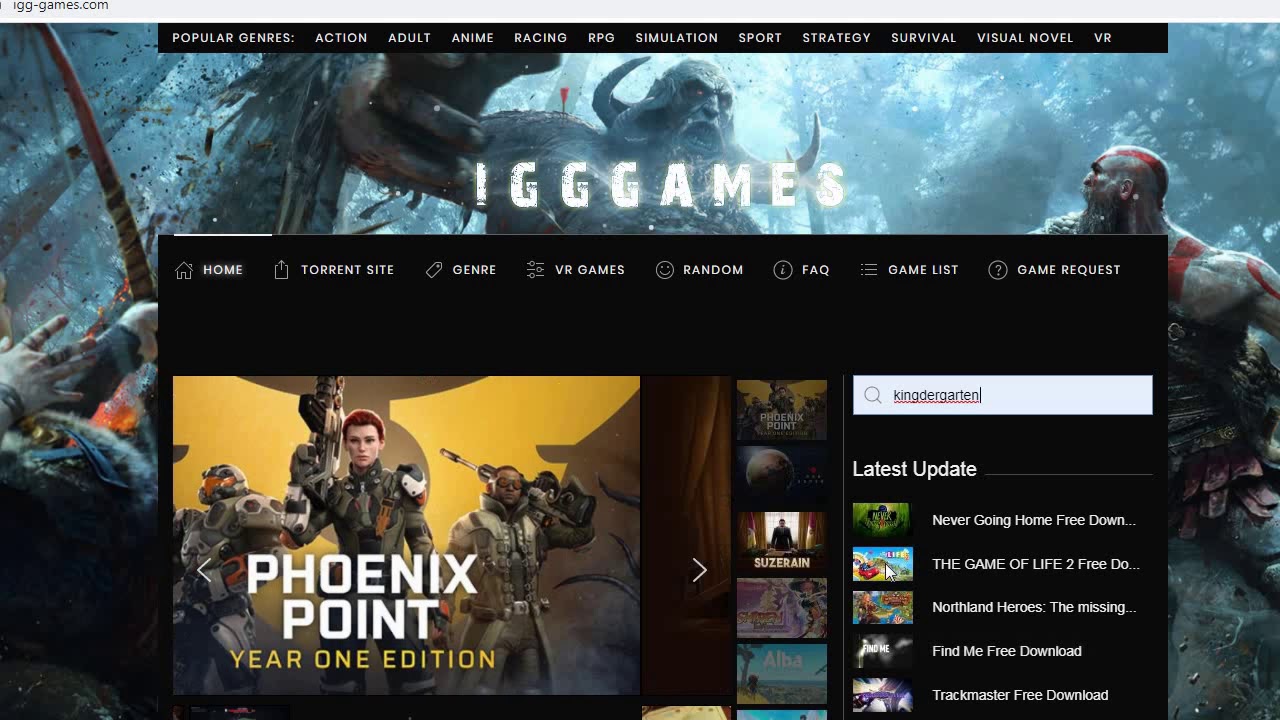Click the Trackmaster thumbnail
The height and width of the screenshot is (720, 1280).
point(882,695)
